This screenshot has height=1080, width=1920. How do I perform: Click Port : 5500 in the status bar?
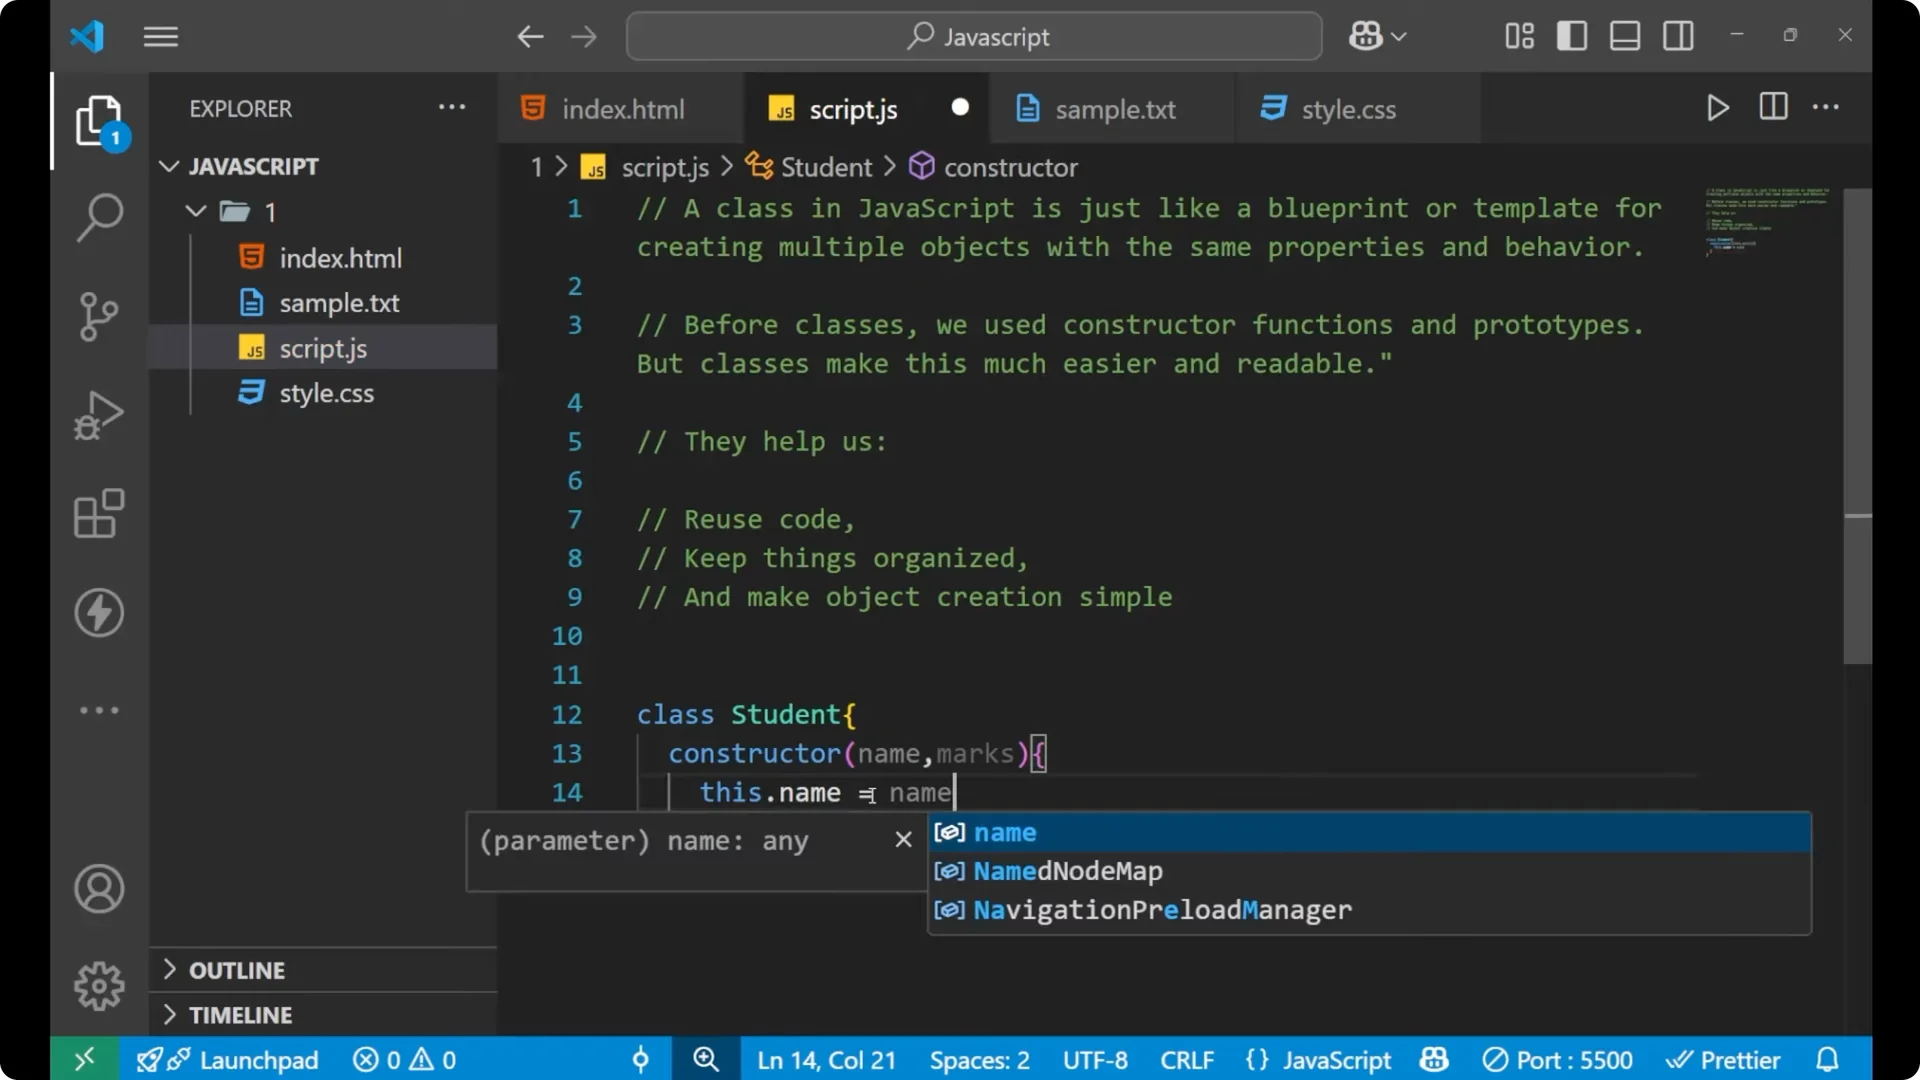coord(1557,1059)
